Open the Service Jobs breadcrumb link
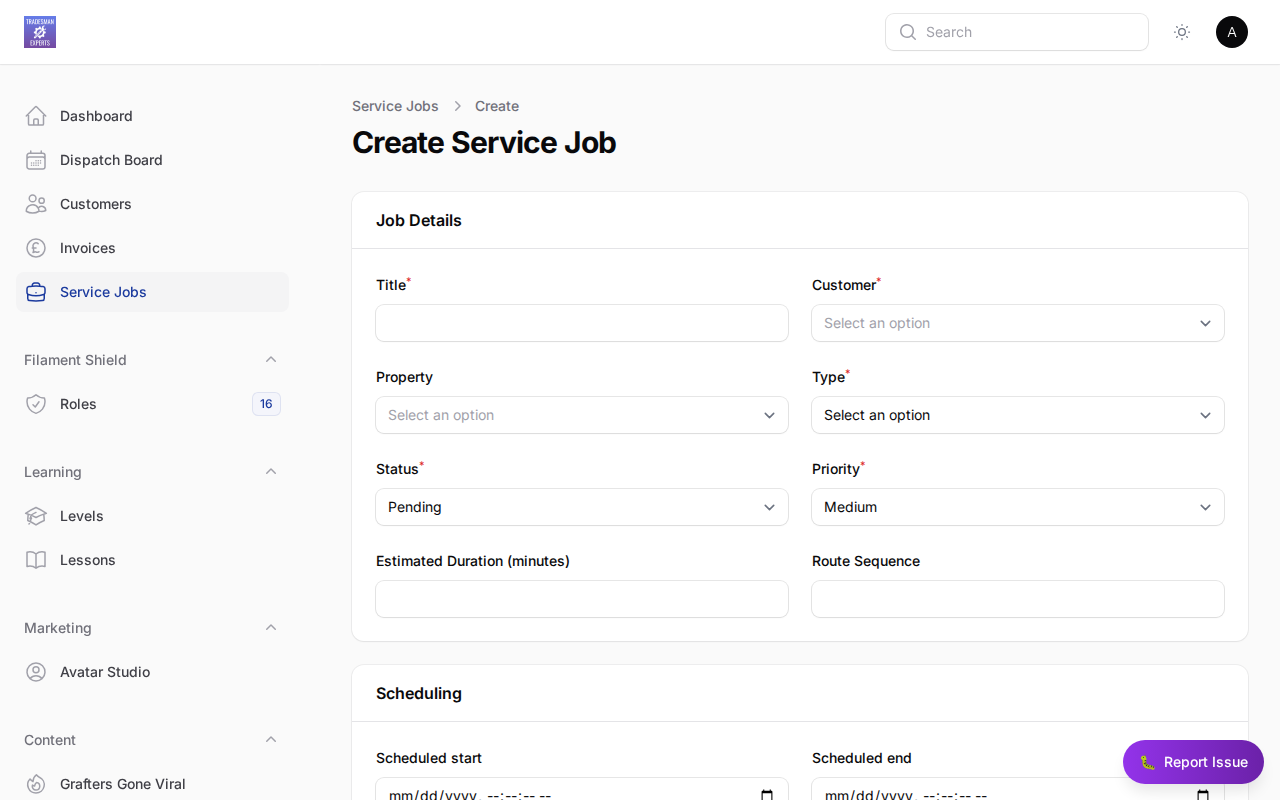Viewport: 1280px width, 800px height. [x=395, y=106]
